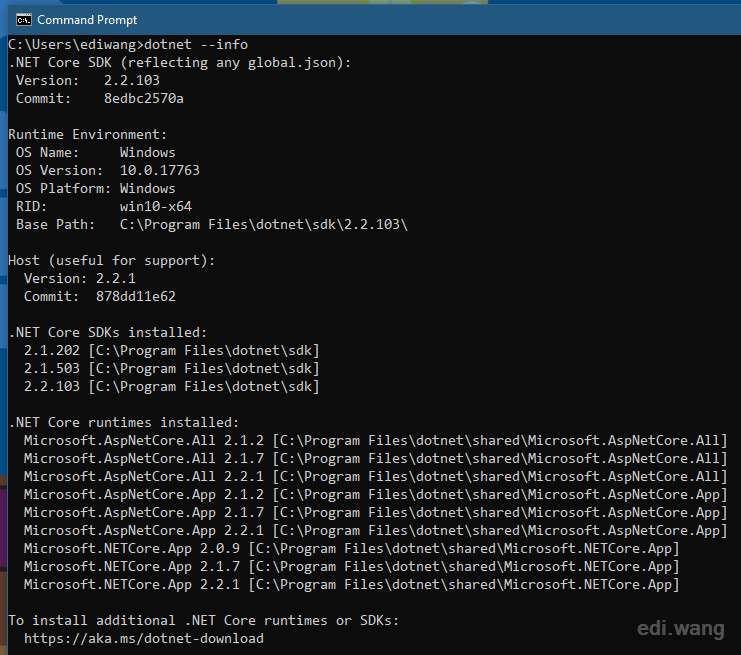Image resolution: width=741 pixels, height=655 pixels.
Task: Click Microsoft.AspNetCore.All 2.1.2 runtime line
Action: click(375, 440)
